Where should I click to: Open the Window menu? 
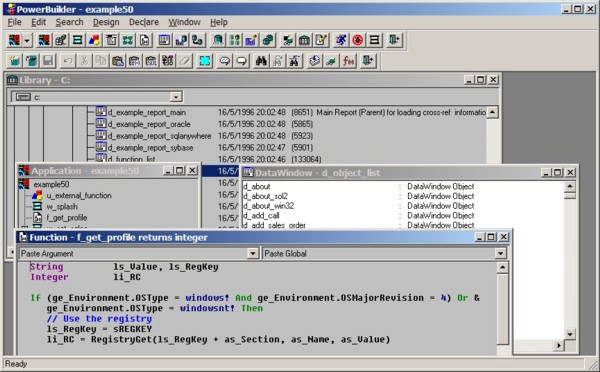tap(184, 22)
